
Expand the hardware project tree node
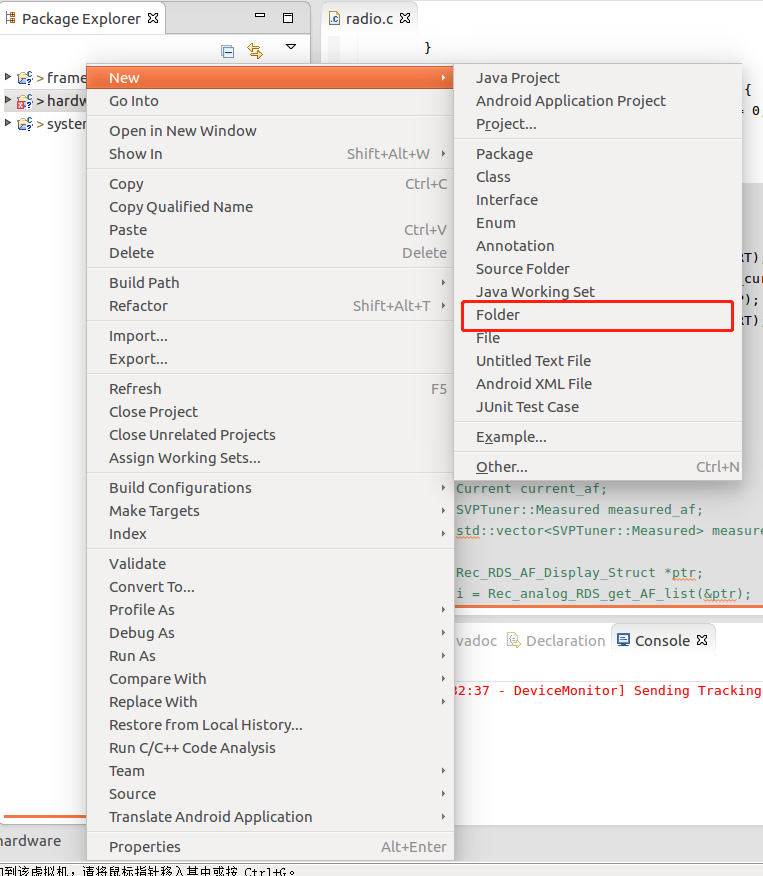click(8, 99)
